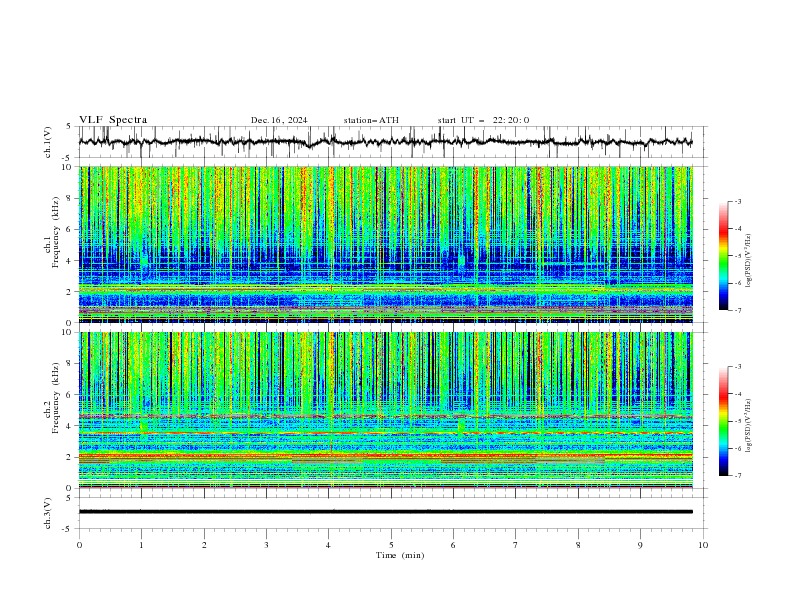Click the "VLF Spectra" title text
This screenshot has height=612, width=792.
tap(113, 120)
